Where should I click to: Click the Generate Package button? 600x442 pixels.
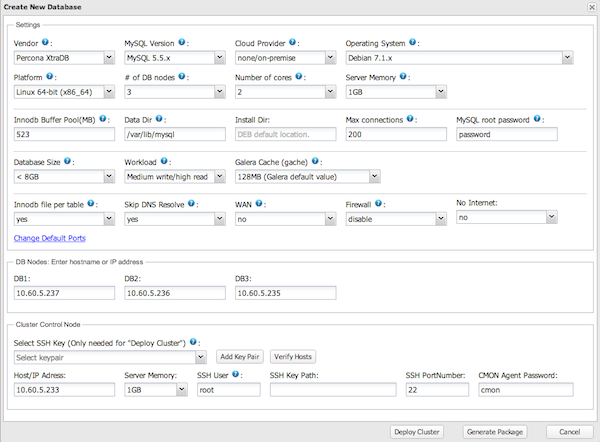[494, 432]
